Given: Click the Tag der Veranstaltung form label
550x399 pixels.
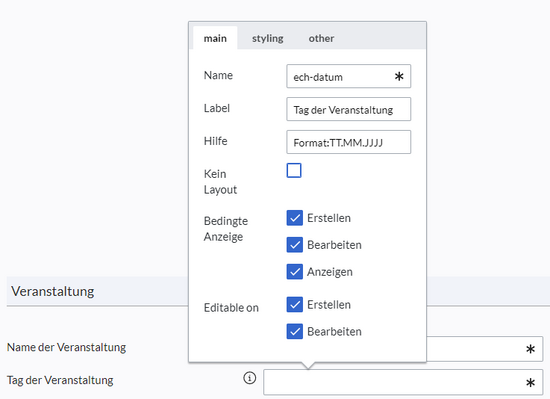Looking at the screenshot, I should click(60, 380).
